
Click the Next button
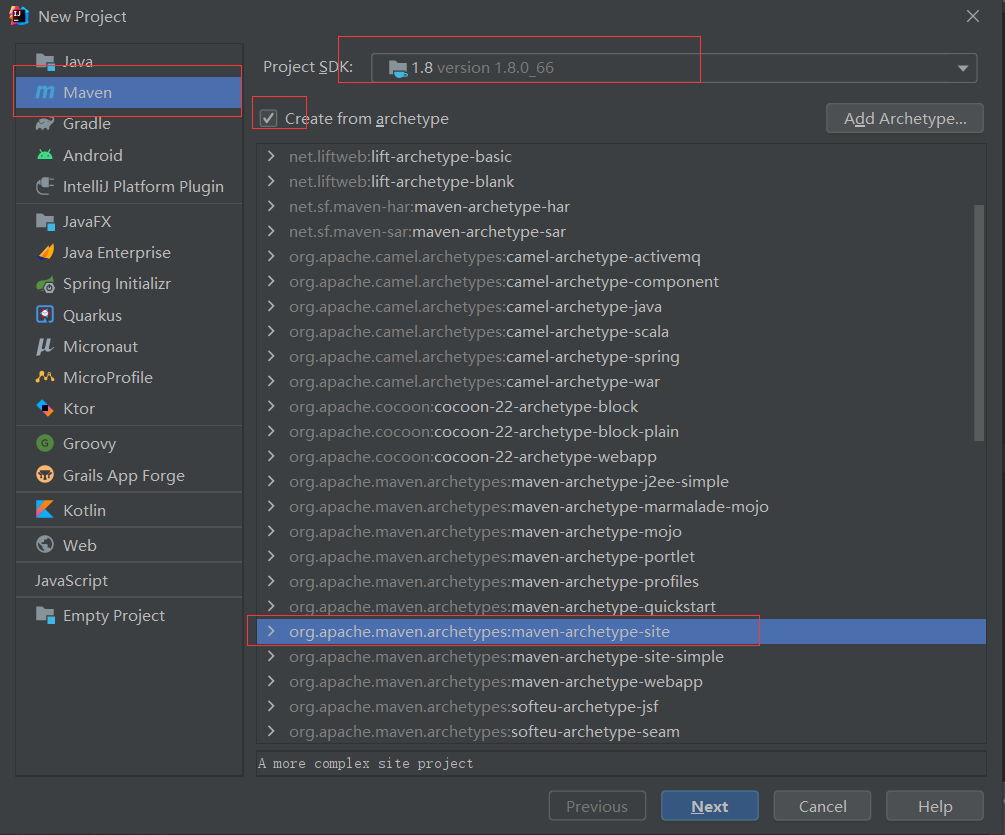710,806
